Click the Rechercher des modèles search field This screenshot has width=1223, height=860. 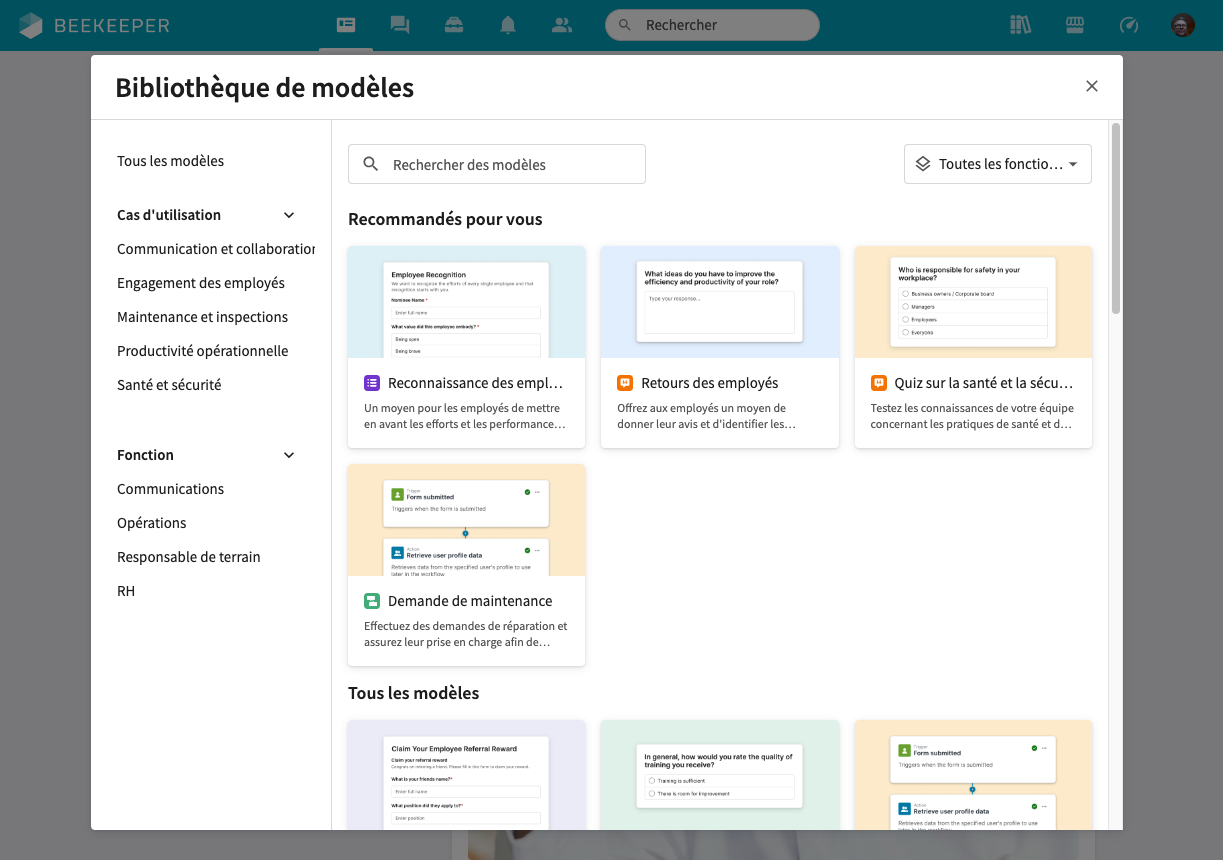tap(496, 163)
